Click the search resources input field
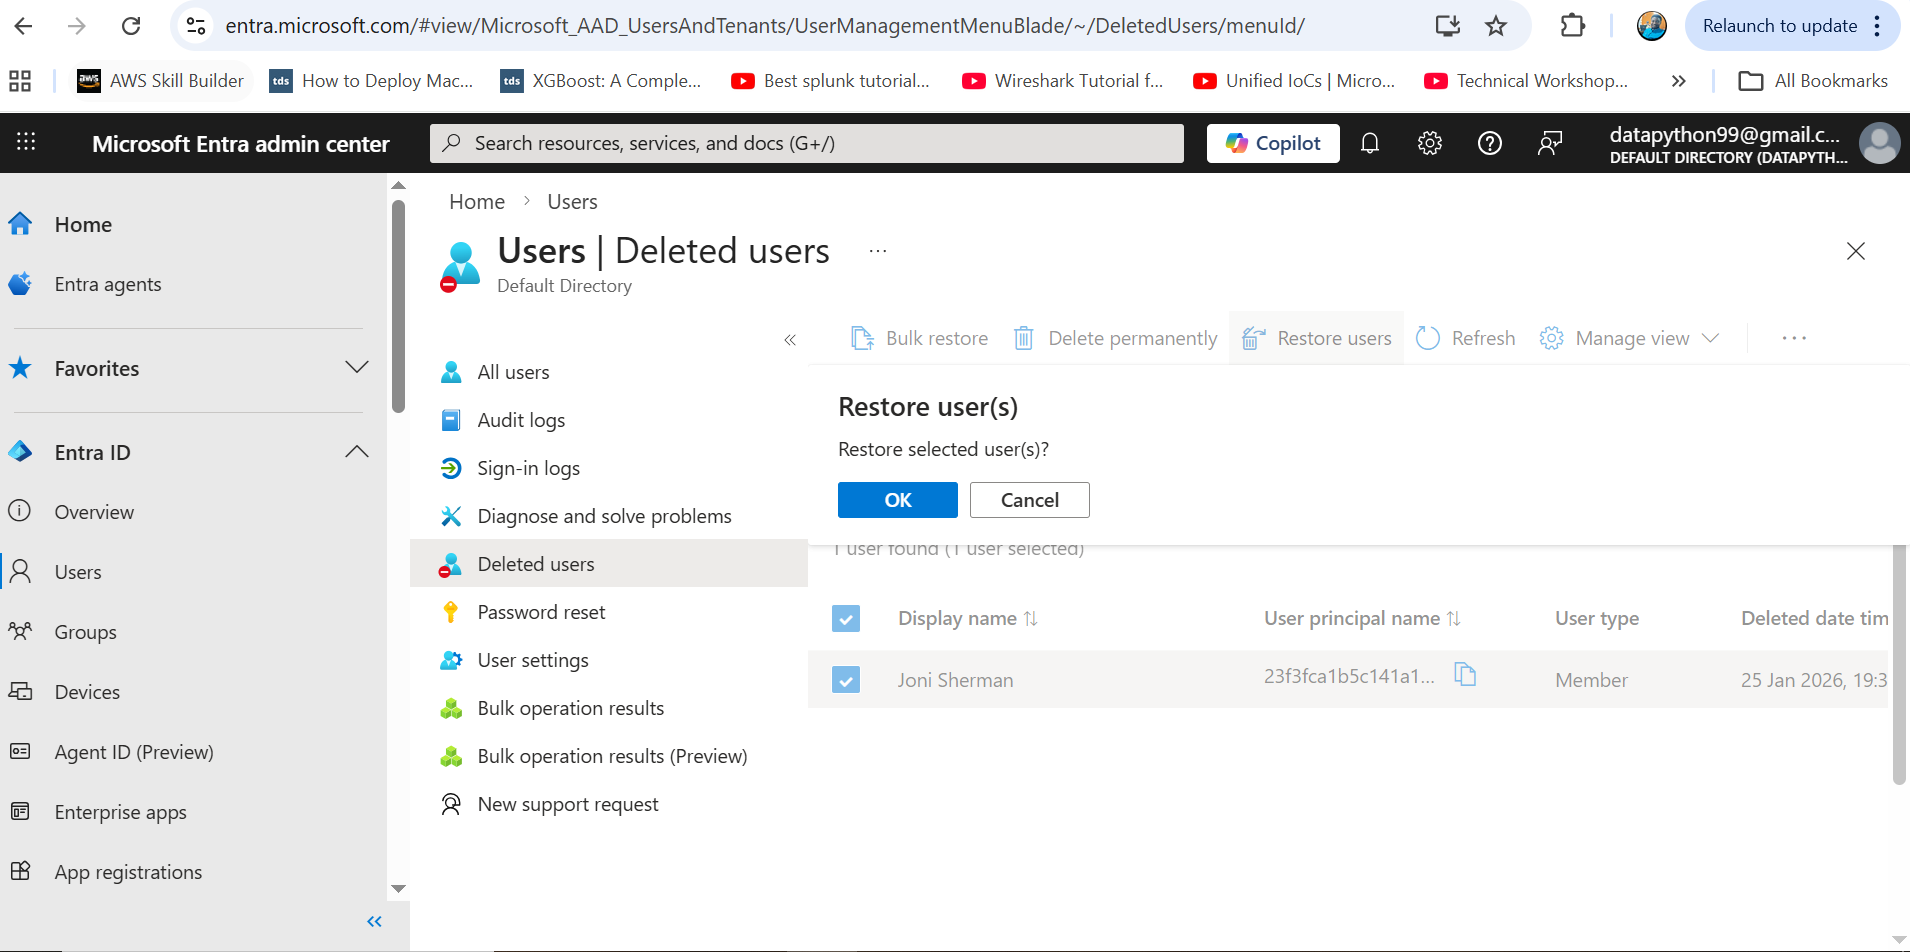The height and width of the screenshot is (952, 1910). [807, 143]
